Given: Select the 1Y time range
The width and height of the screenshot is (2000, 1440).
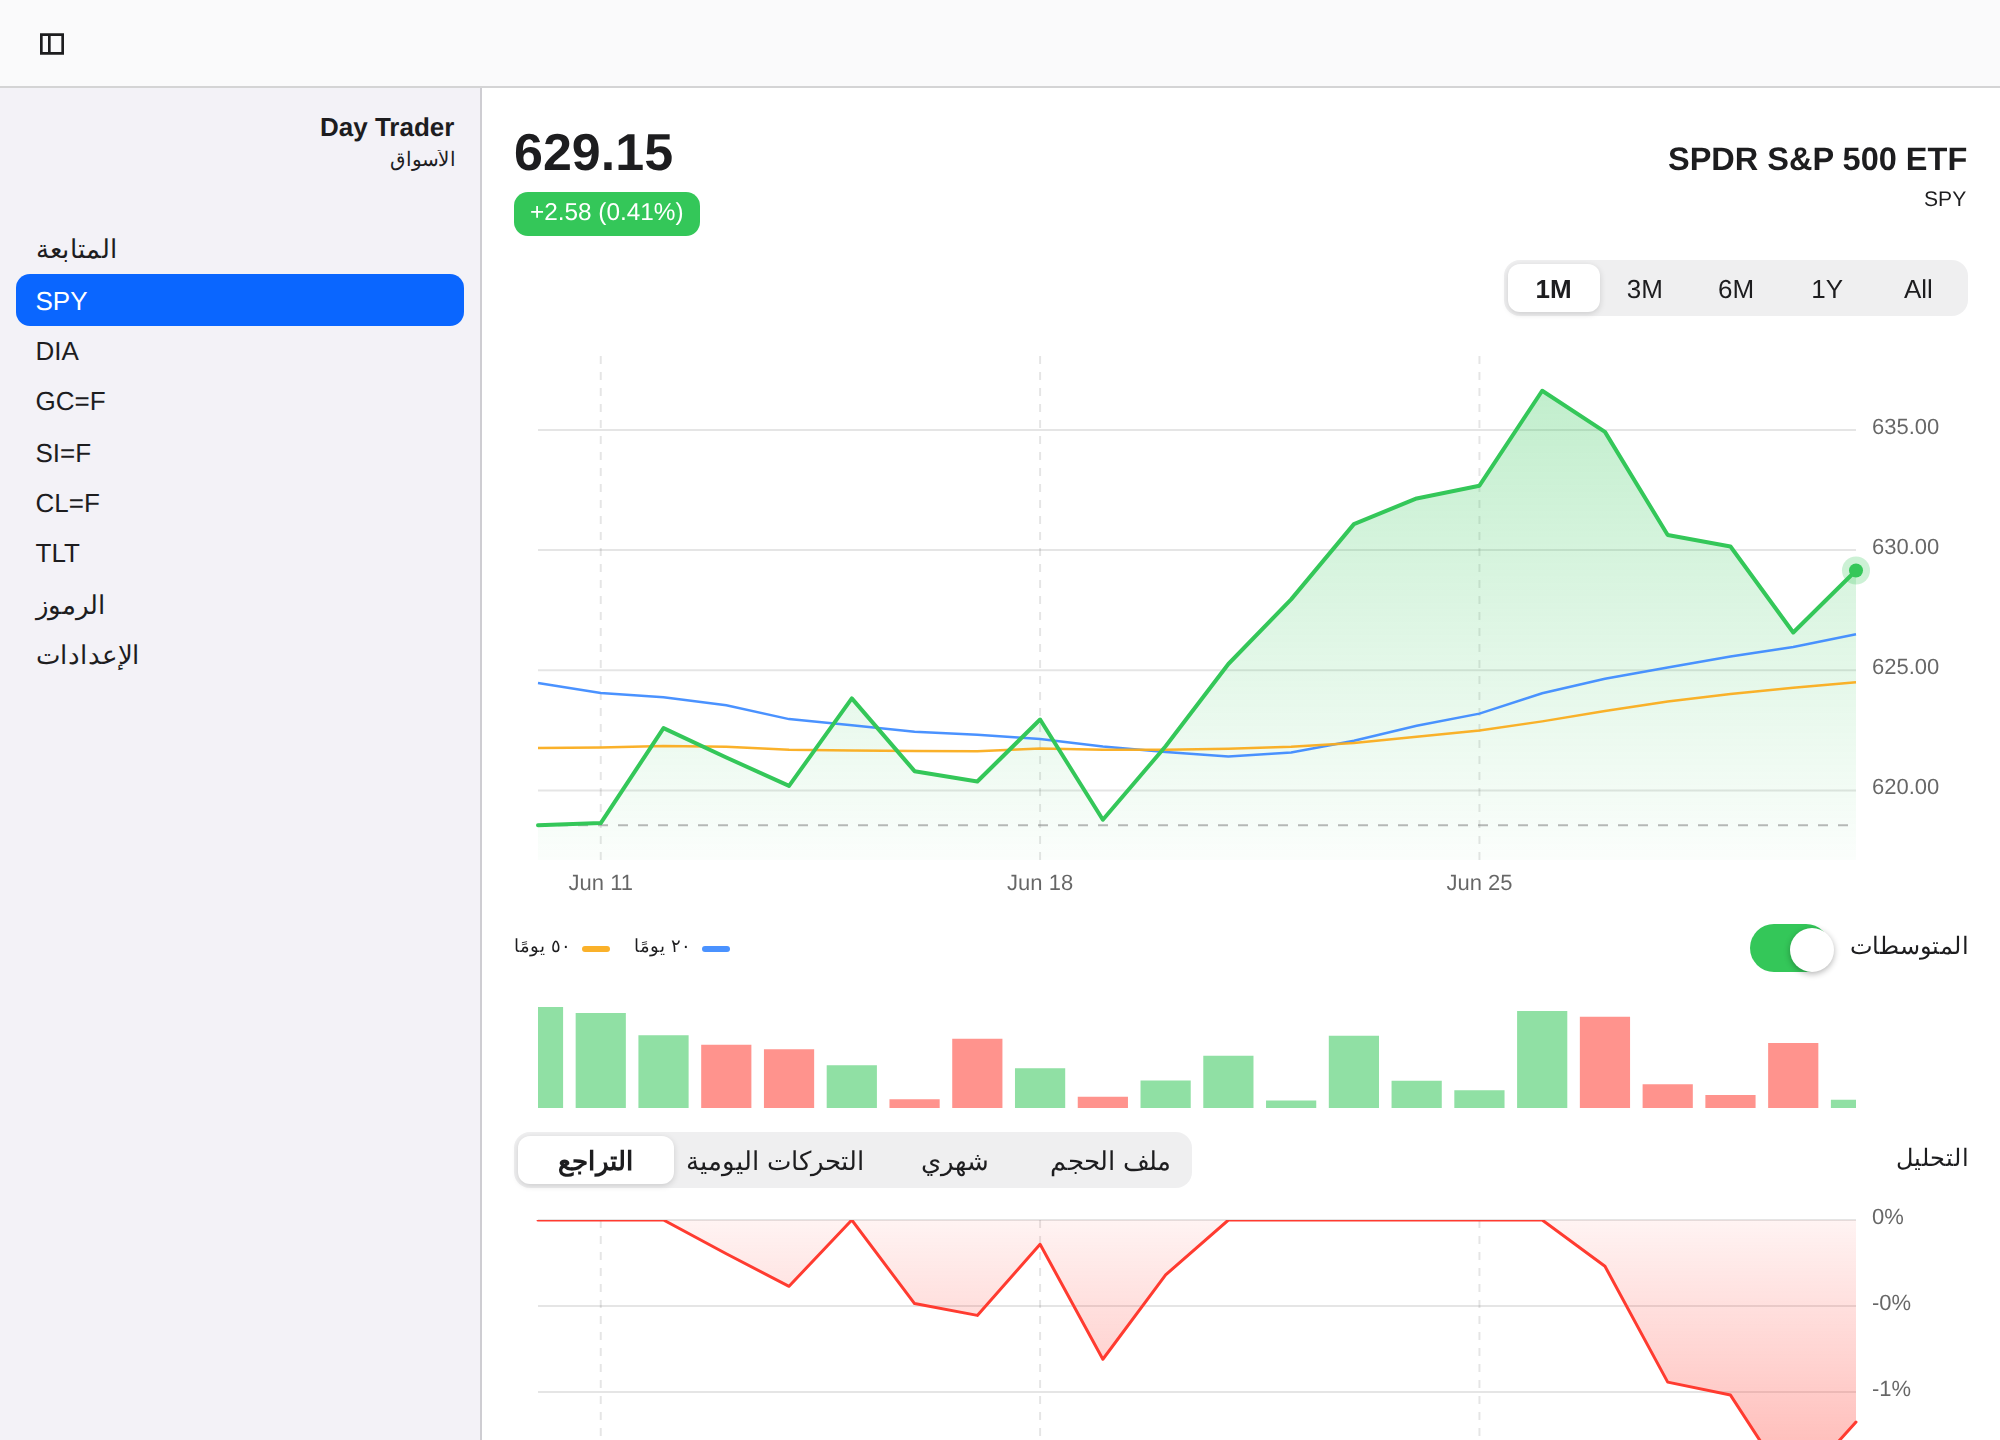Looking at the screenshot, I should click(1826, 289).
